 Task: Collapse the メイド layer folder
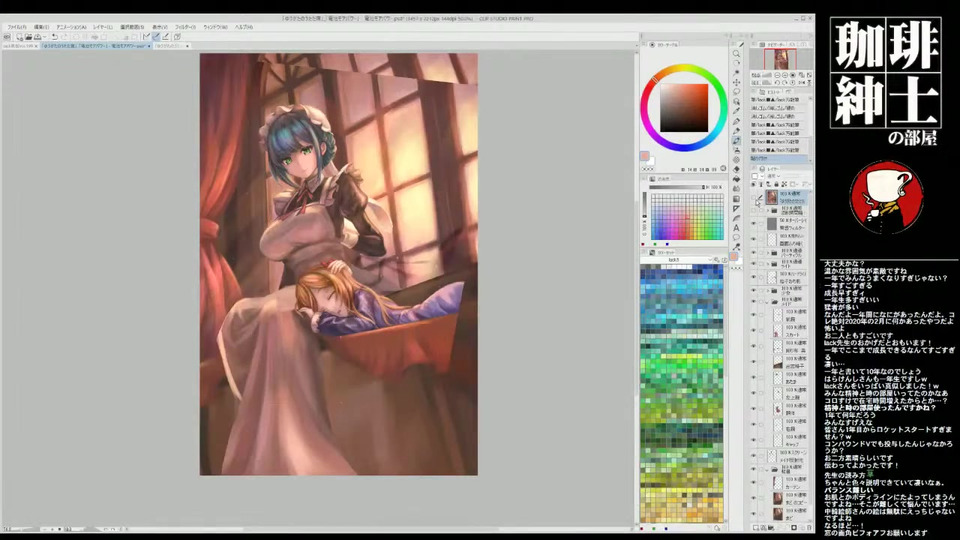point(767,301)
